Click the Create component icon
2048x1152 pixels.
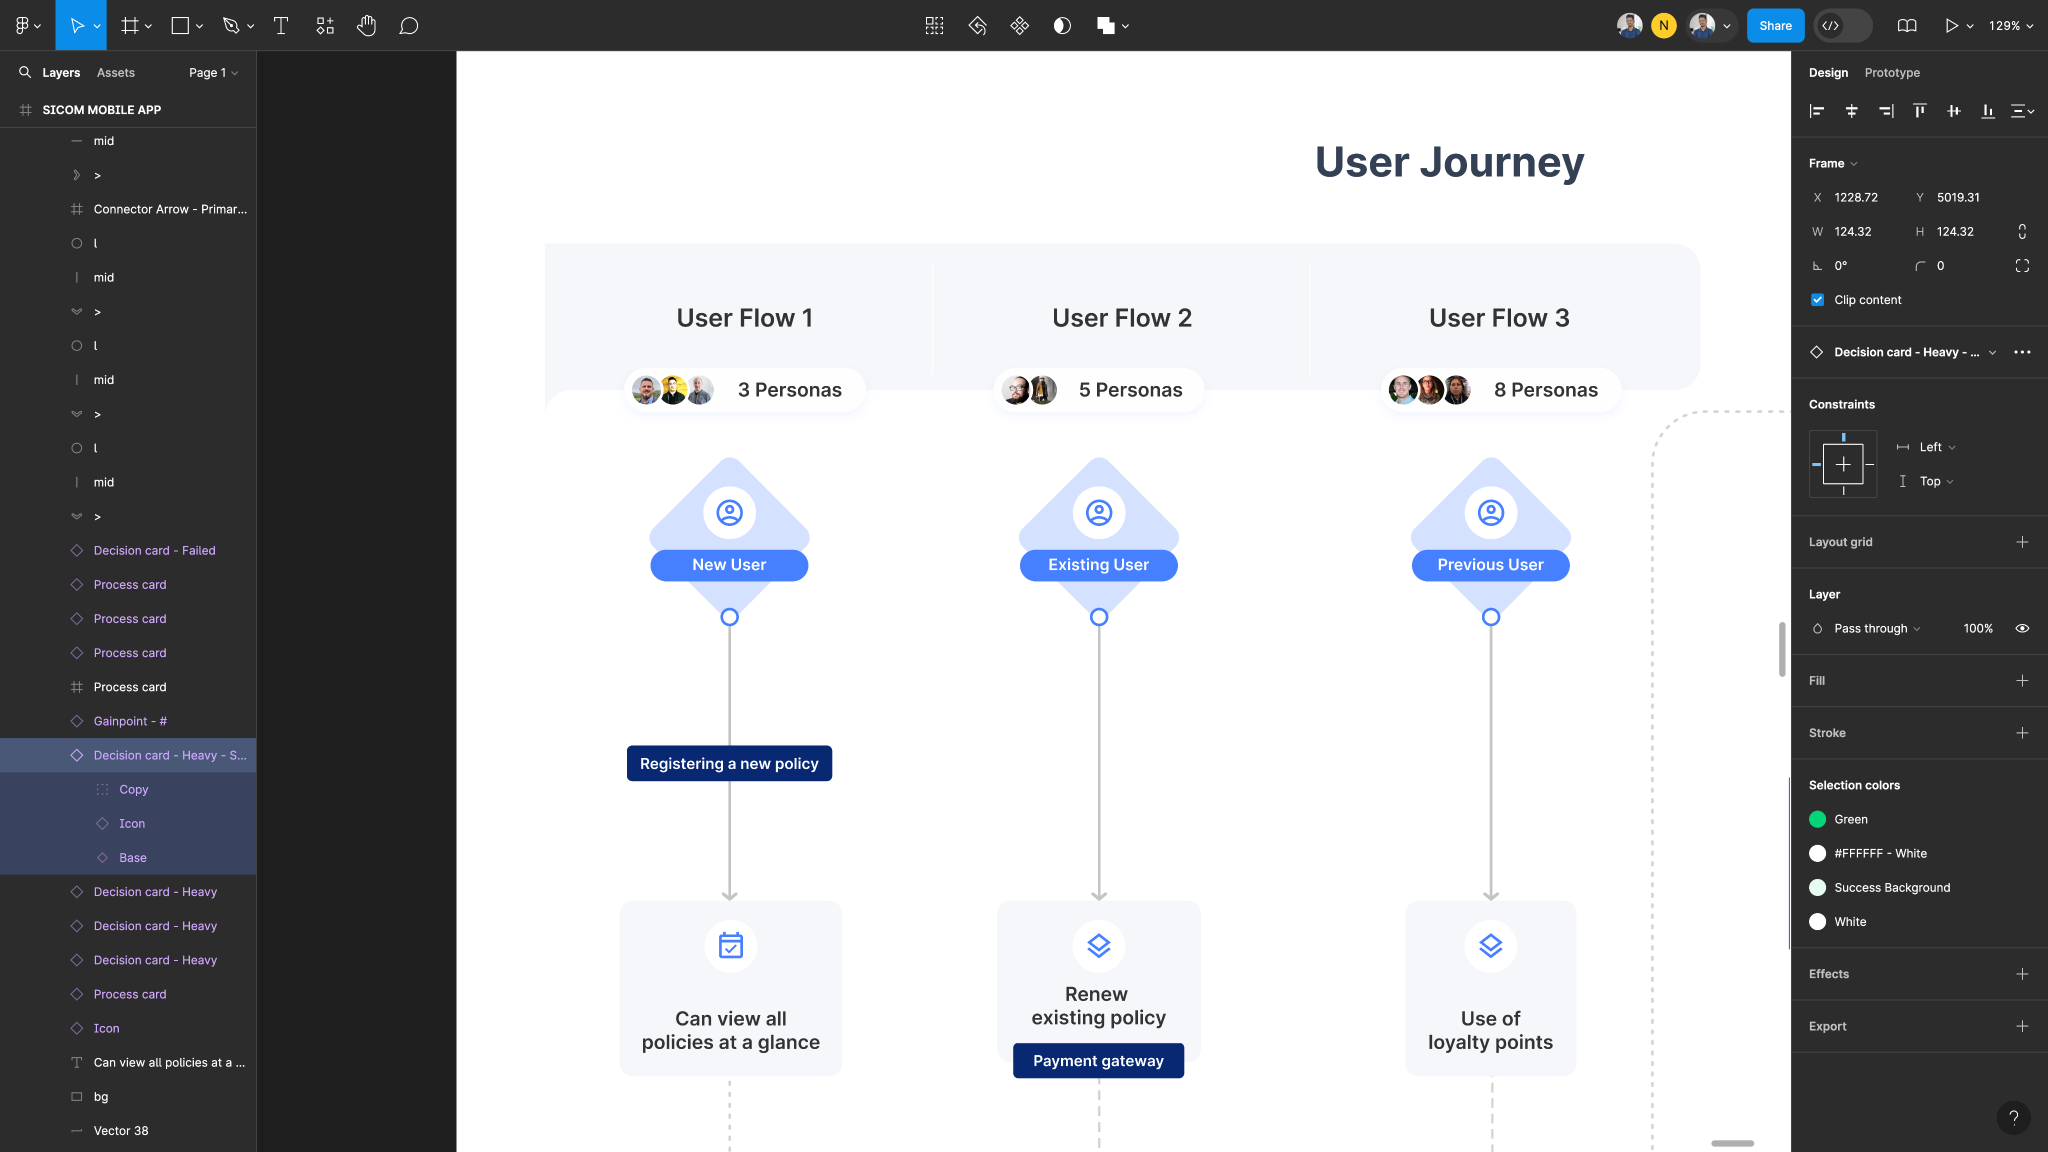pos(1019,26)
